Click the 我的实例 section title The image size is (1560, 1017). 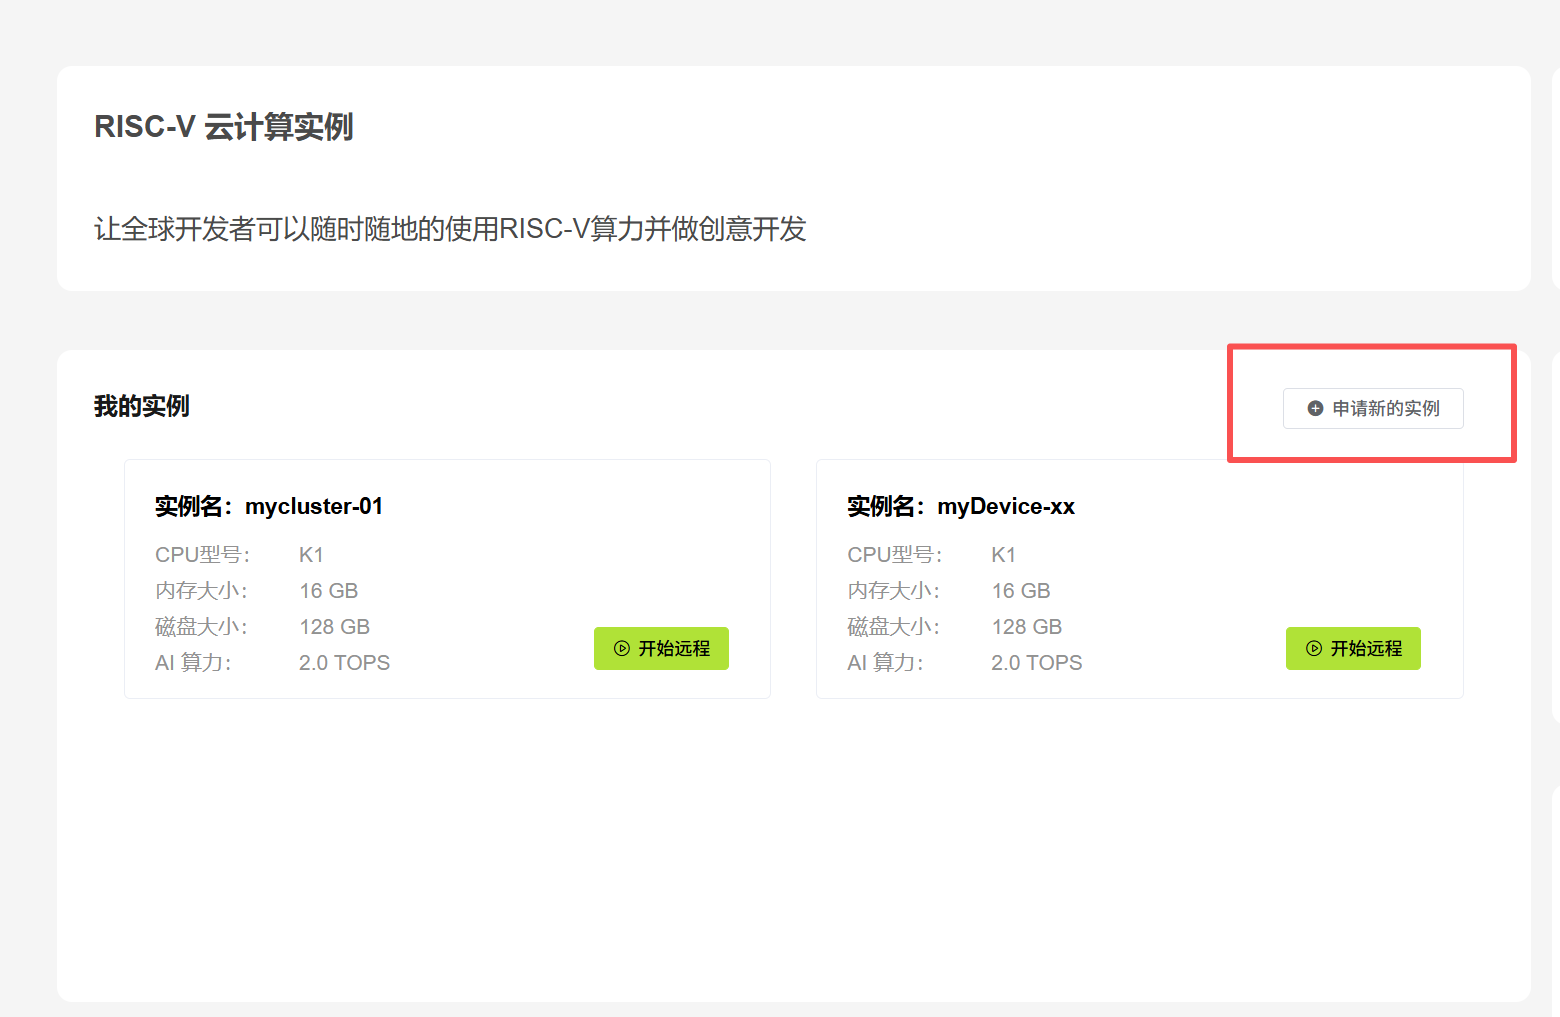141,406
